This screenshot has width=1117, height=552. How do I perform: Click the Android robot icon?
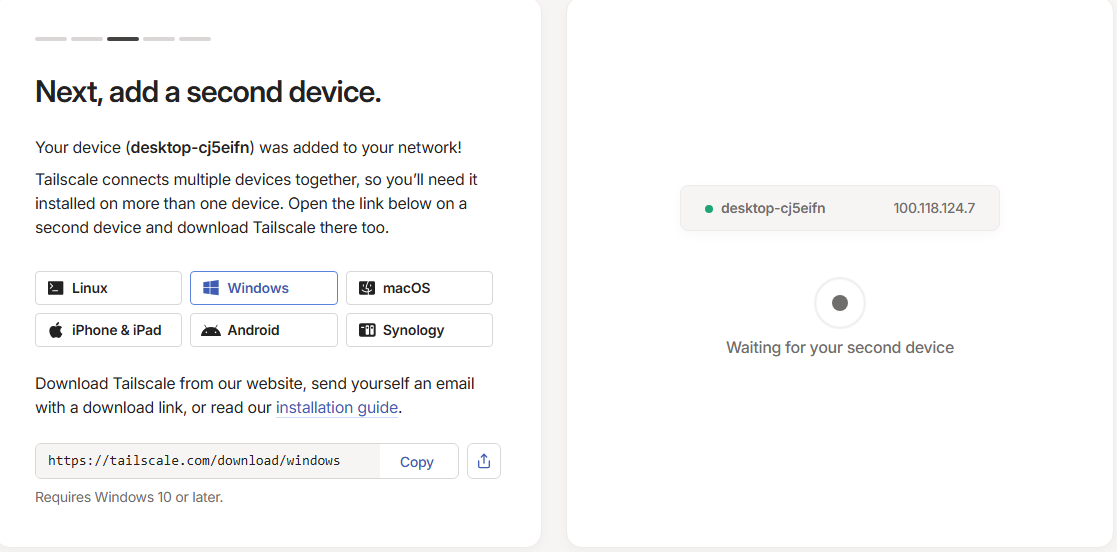pos(211,330)
